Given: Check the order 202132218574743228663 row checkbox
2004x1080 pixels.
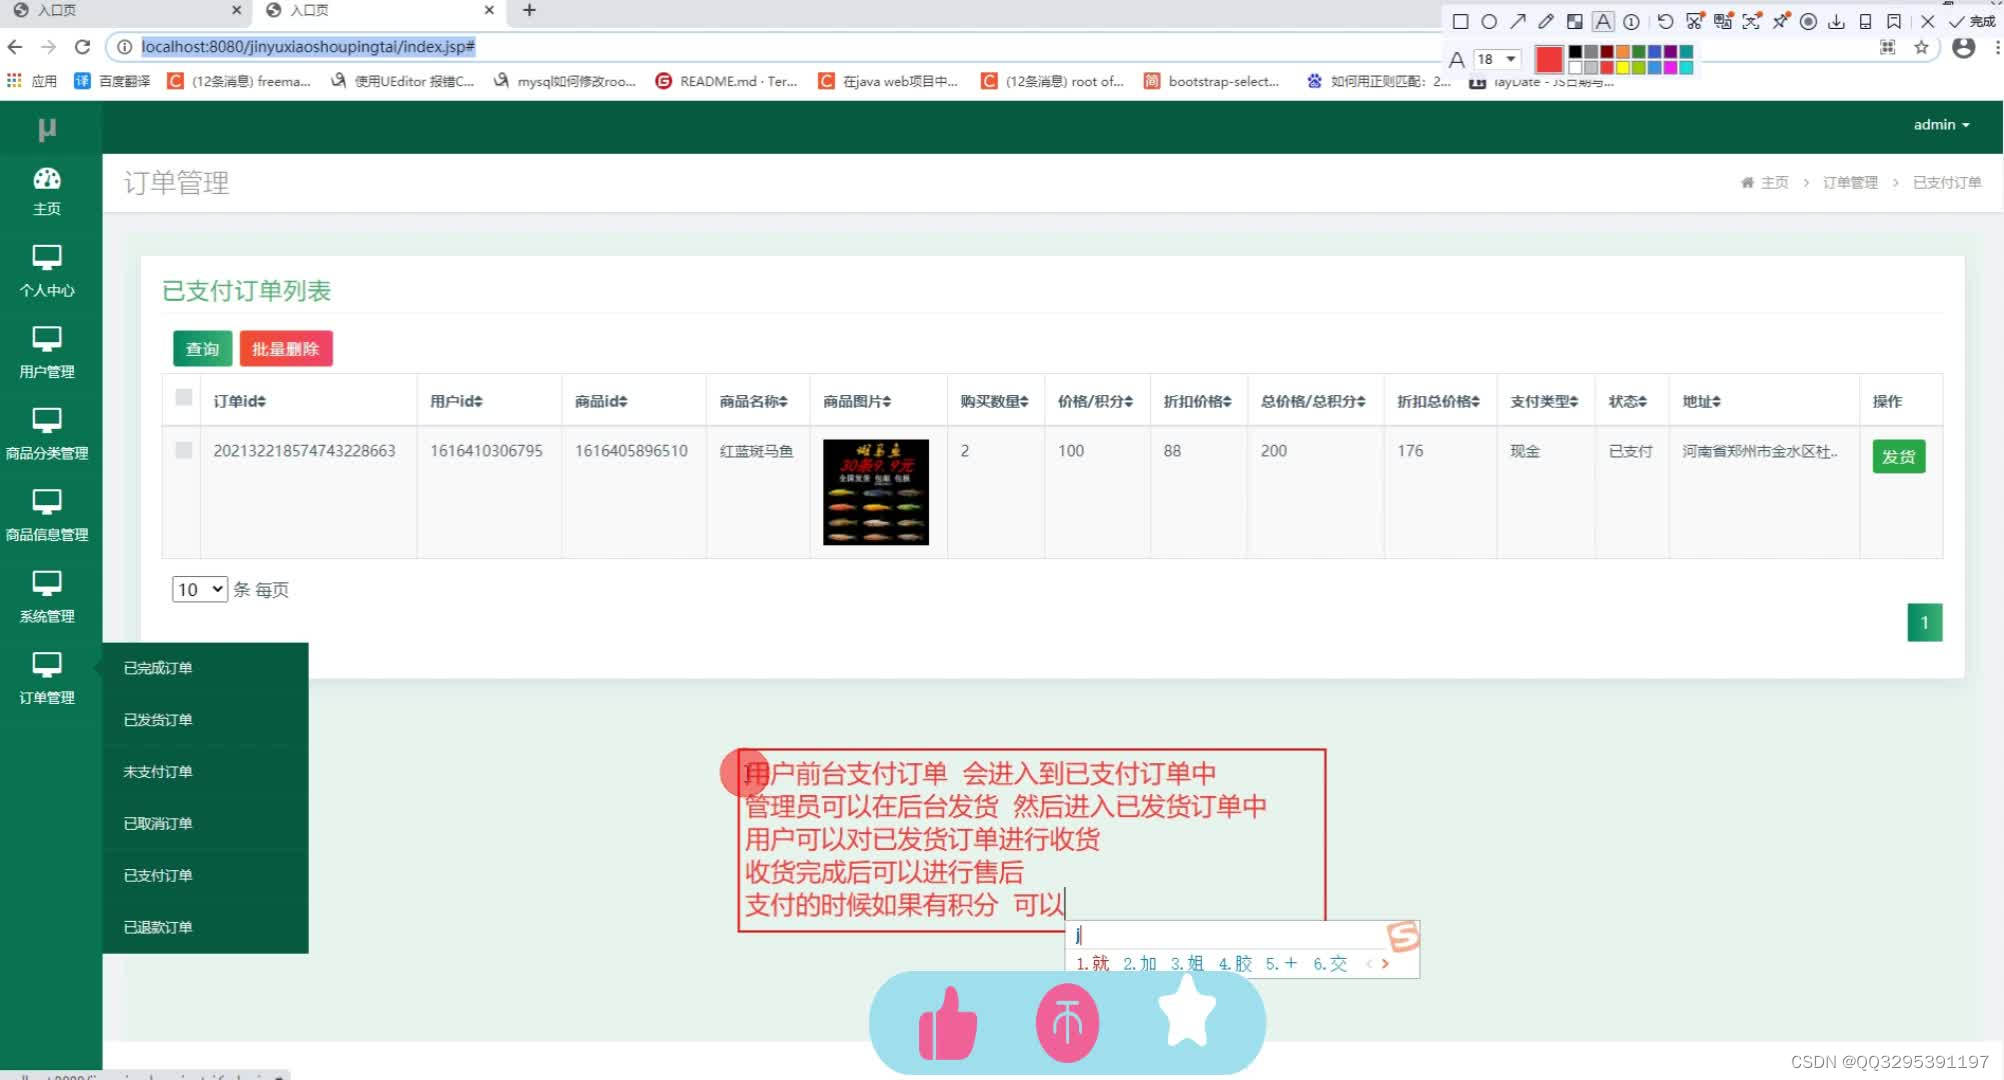Looking at the screenshot, I should 183,450.
